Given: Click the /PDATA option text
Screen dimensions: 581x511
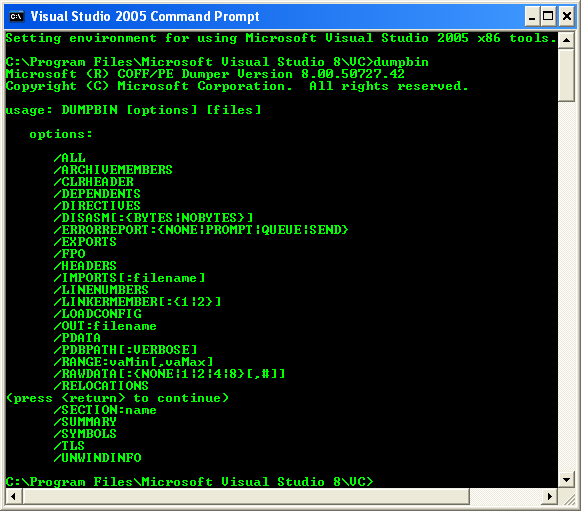Looking at the screenshot, I should tap(77, 338).
